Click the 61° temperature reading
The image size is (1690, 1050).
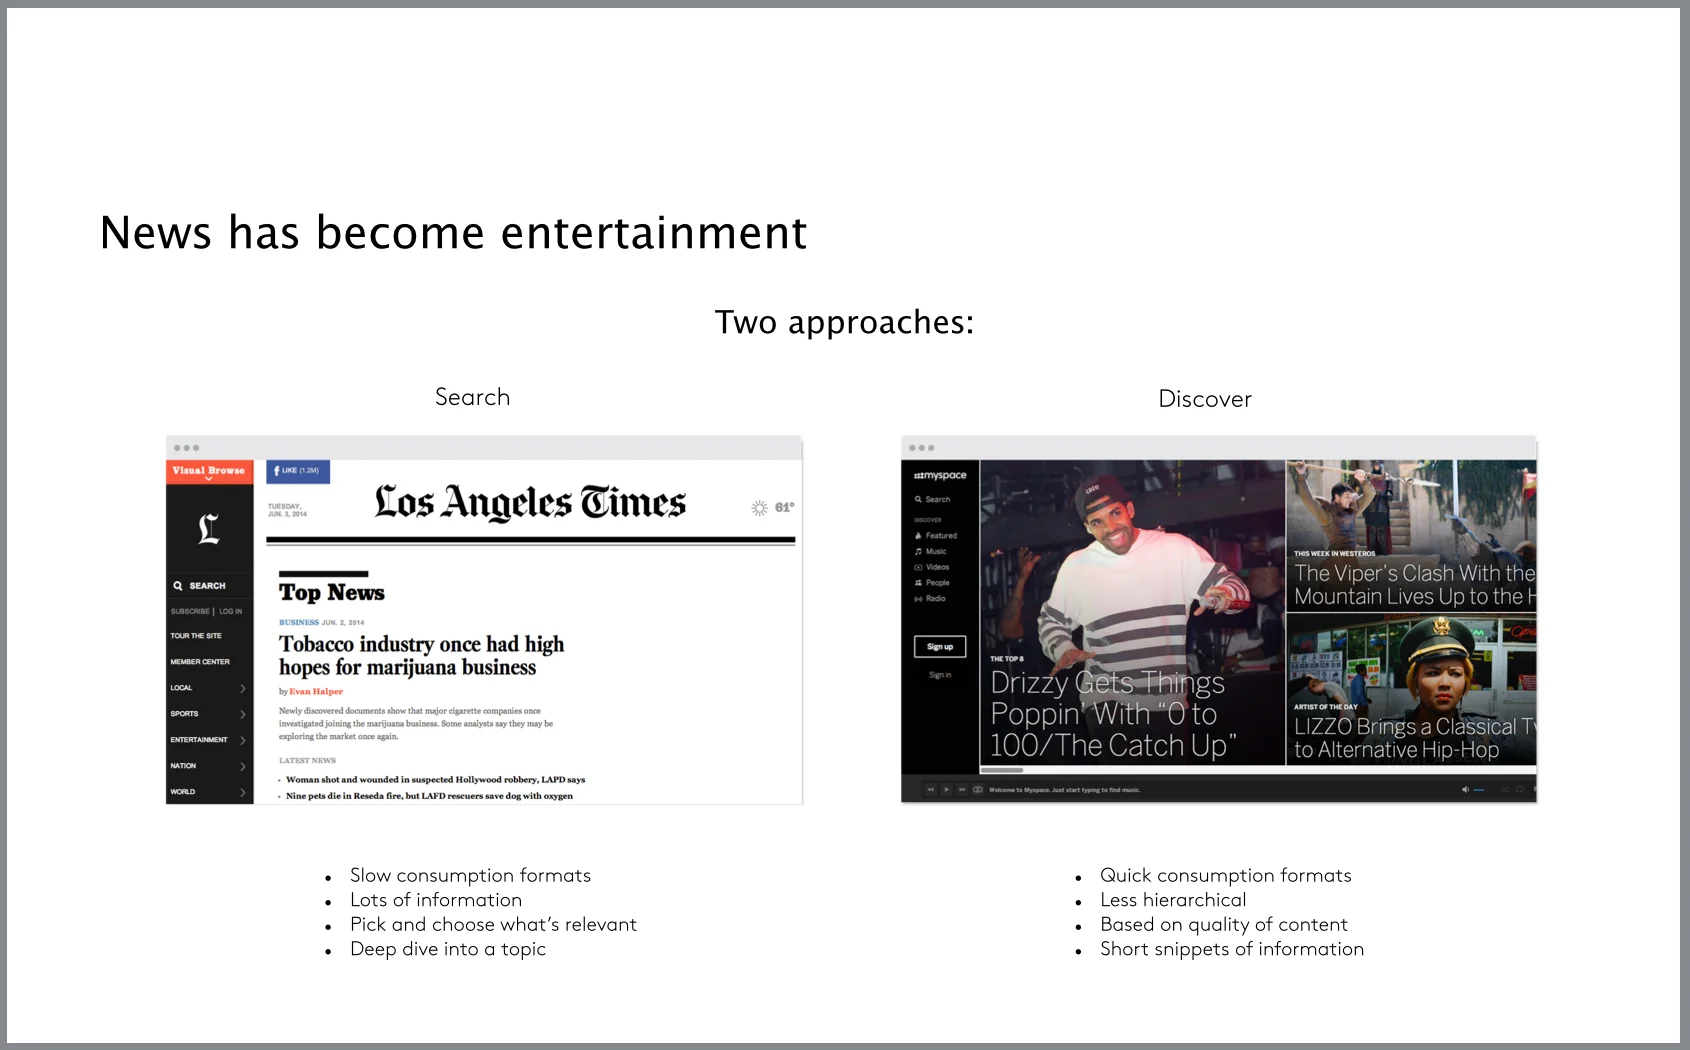click(785, 508)
